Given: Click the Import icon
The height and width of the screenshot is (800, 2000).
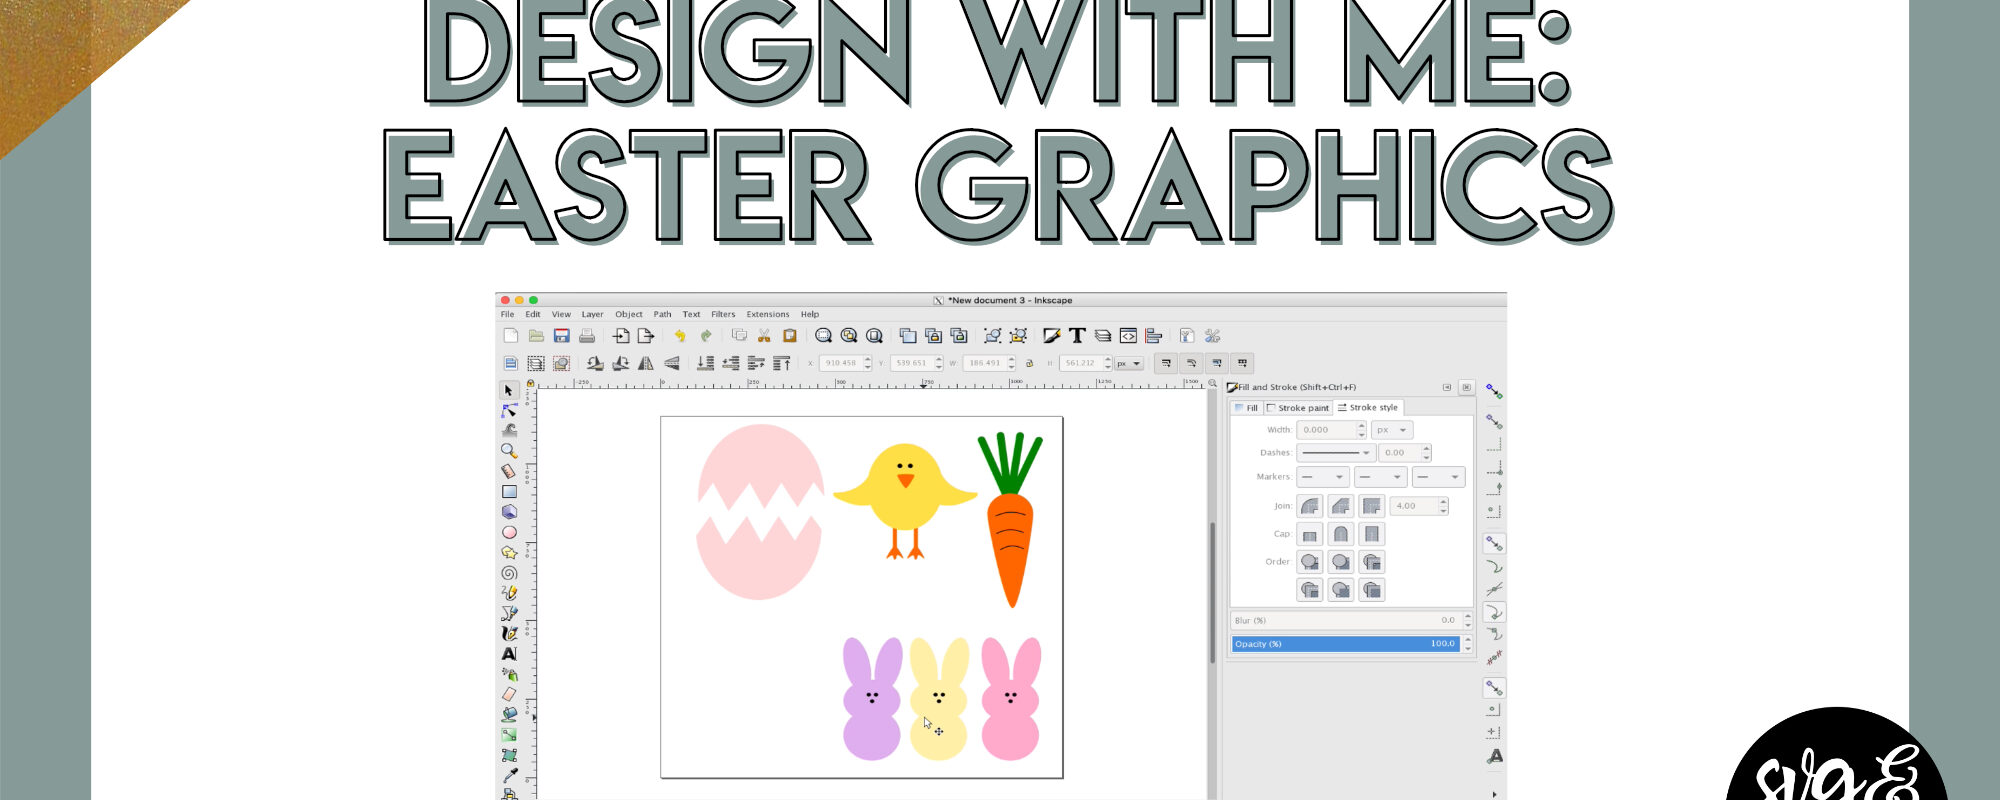Looking at the screenshot, I should 621,336.
